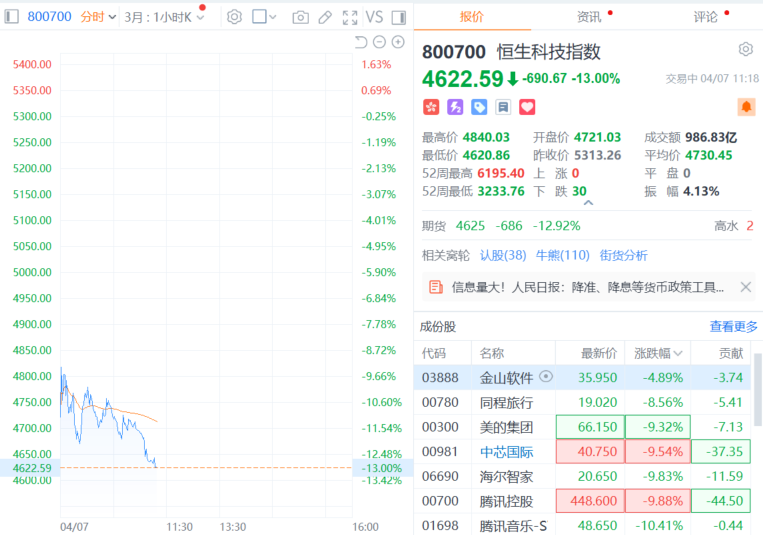The height and width of the screenshot is (535, 763).
Task: Toggle the left sidebar panel
Action: (x=12, y=17)
